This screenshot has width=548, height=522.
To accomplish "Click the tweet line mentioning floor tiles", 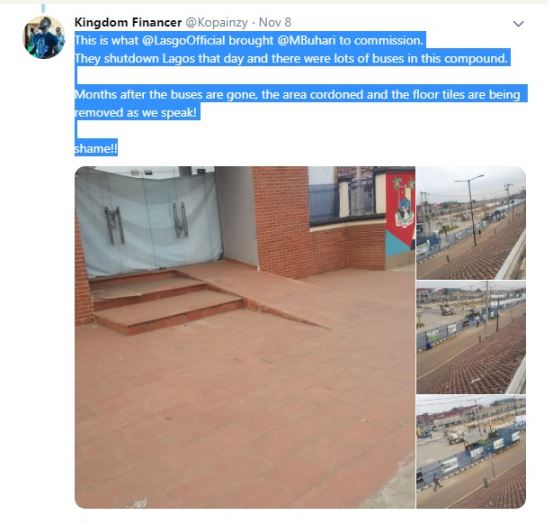I will click(x=297, y=95).
